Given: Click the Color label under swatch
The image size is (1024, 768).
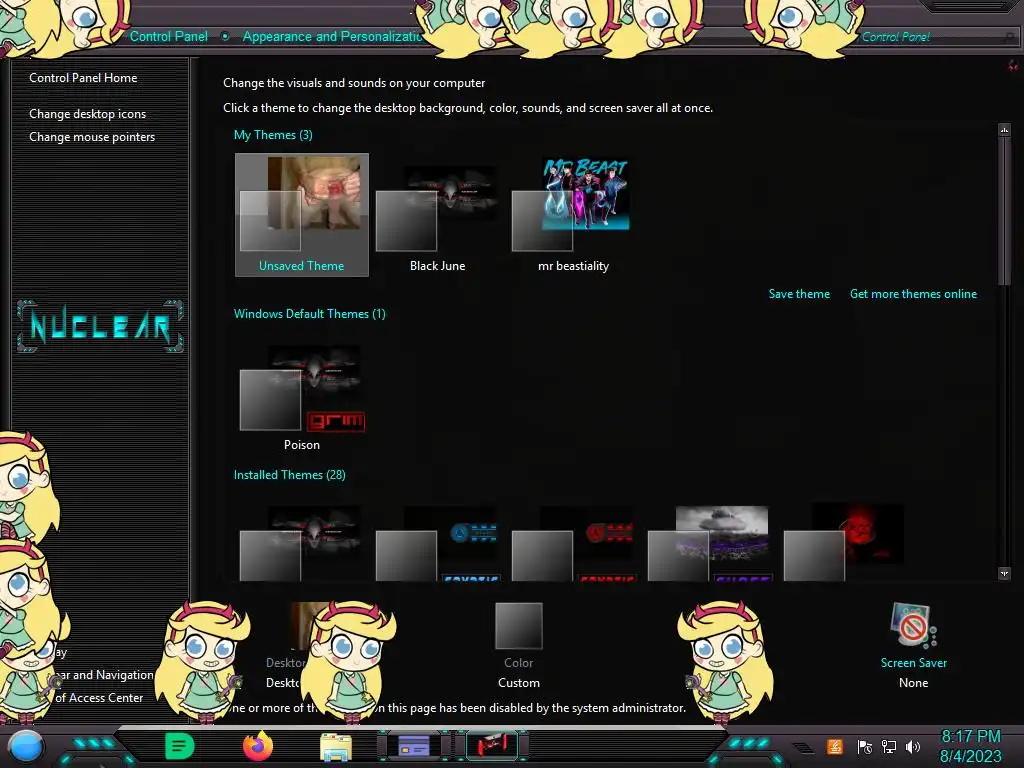Looking at the screenshot, I should [519, 663].
